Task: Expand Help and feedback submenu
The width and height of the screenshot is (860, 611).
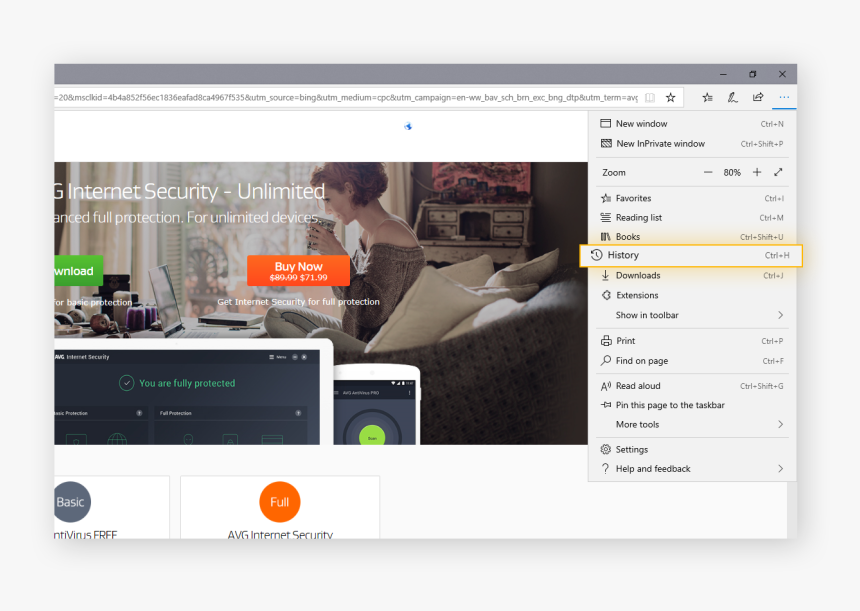Action: (x=780, y=469)
